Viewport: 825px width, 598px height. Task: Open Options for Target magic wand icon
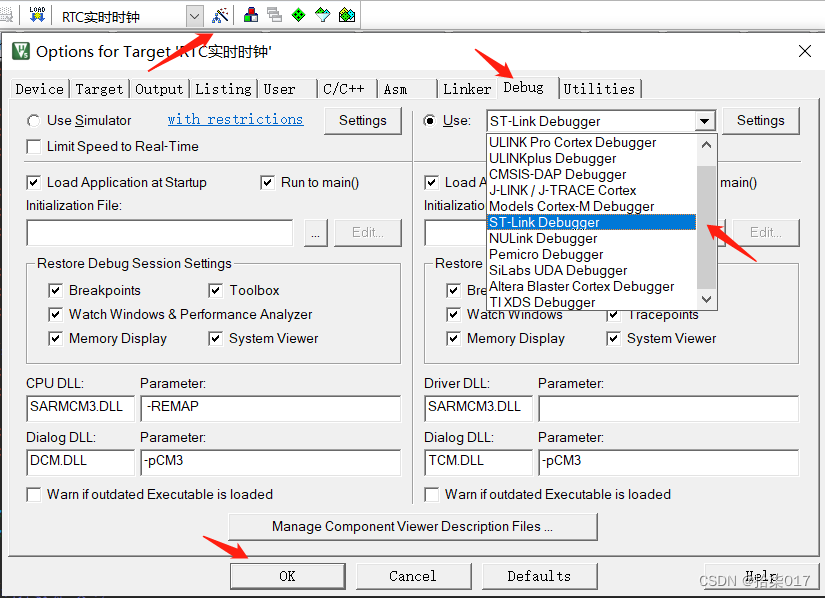pos(220,15)
